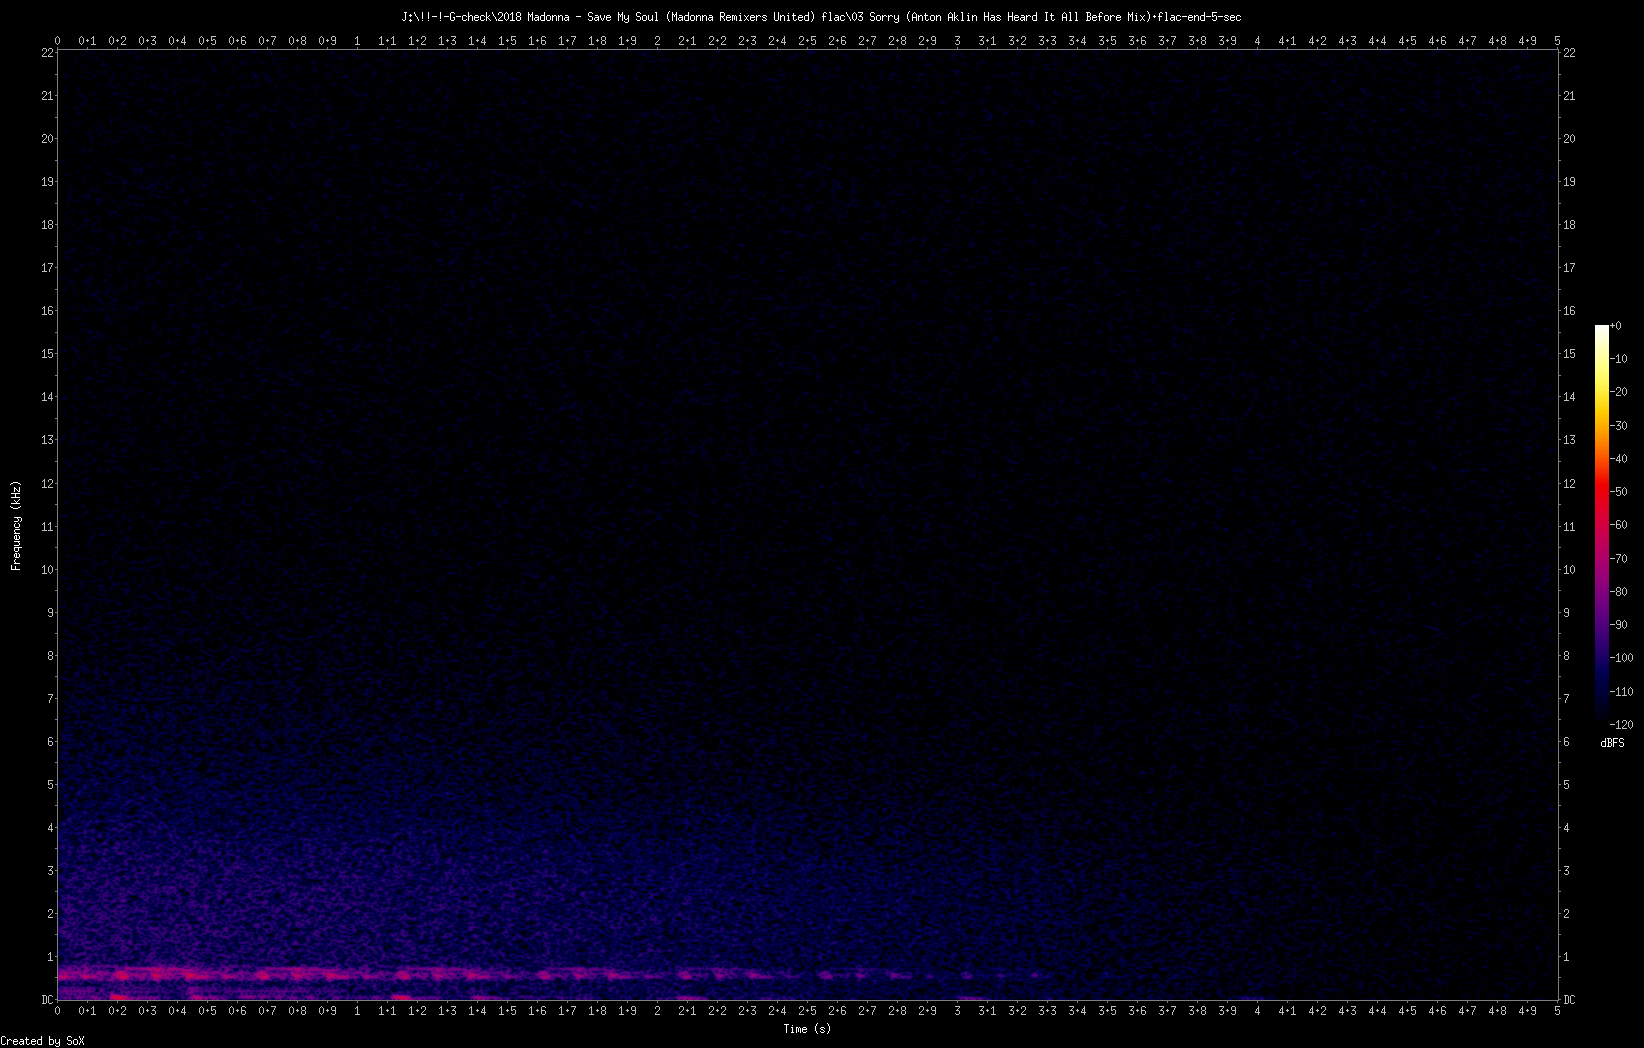Click the "-40" value on color scale
The width and height of the screenshot is (1644, 1048).
click(1620, 459)
